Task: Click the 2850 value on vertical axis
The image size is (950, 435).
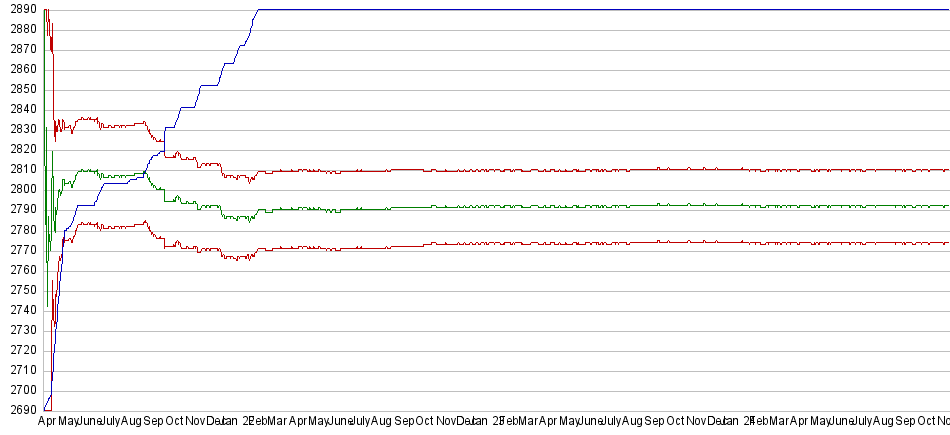Action: (18, 89)
